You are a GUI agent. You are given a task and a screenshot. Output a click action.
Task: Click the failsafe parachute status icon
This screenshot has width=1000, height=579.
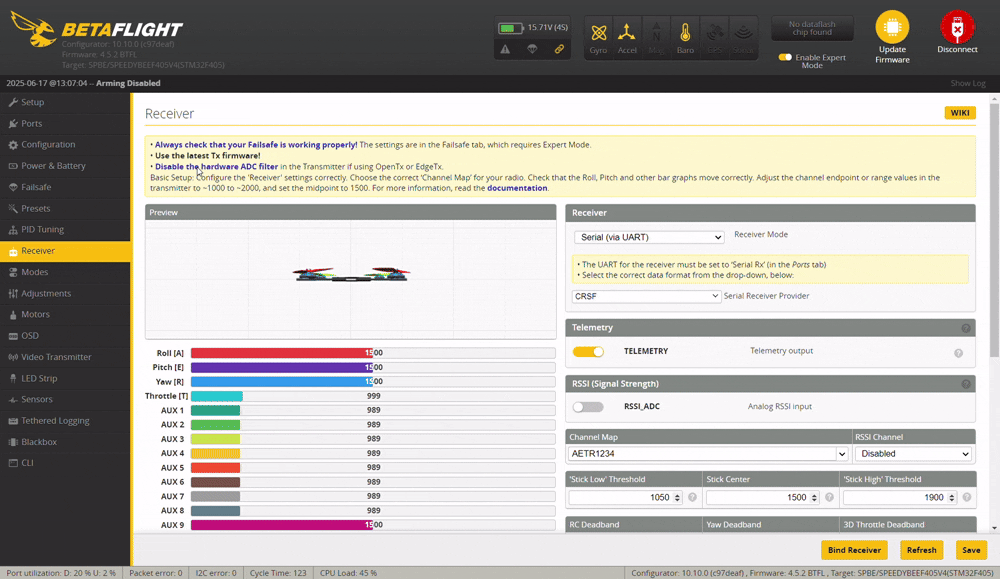(532, 49)
